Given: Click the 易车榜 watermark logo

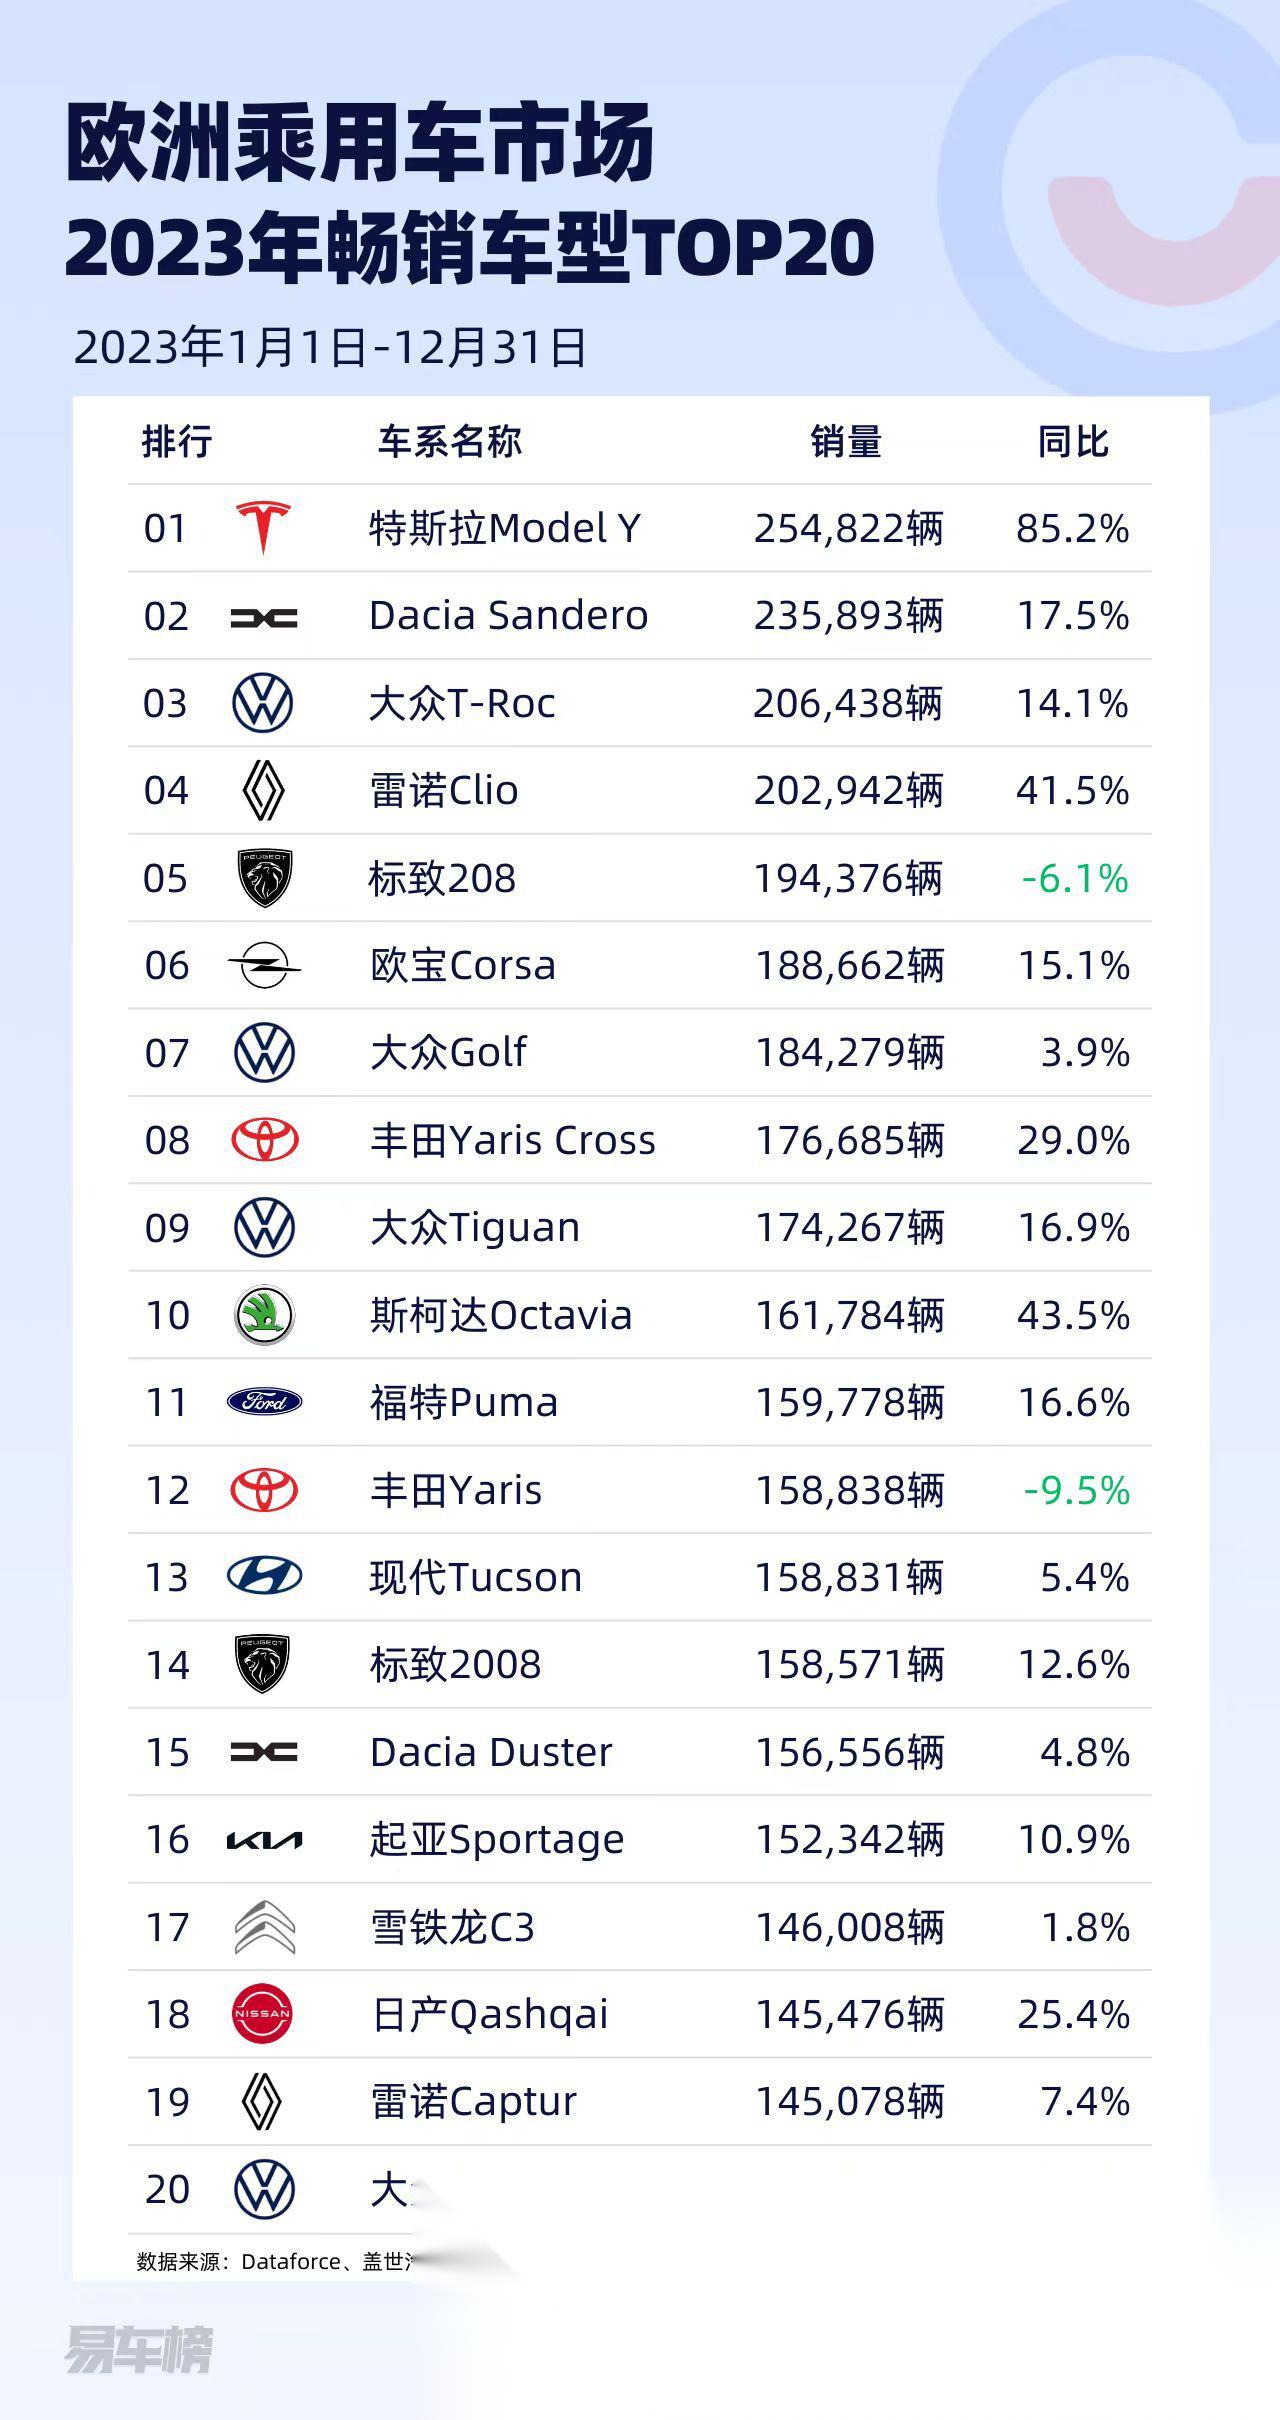Looking at the screenshot, I should 139,2349.
